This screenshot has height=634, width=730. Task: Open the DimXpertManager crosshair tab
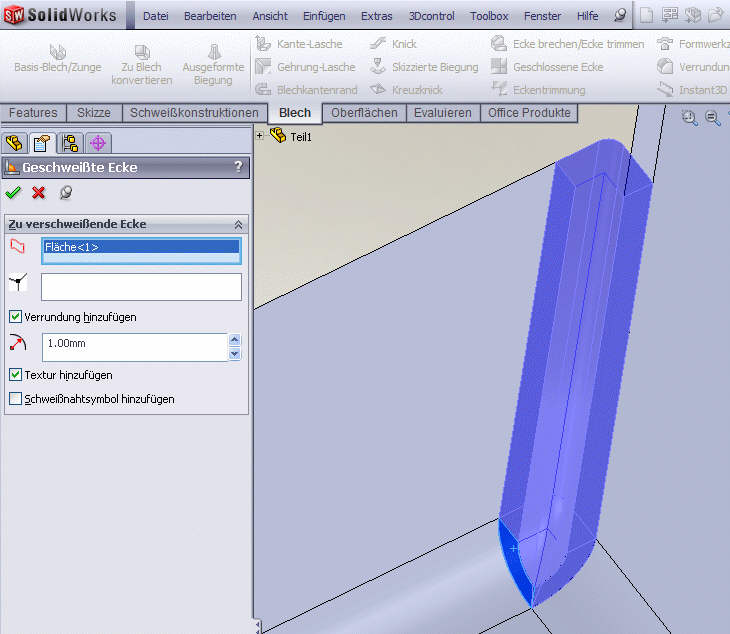point(98,143)
